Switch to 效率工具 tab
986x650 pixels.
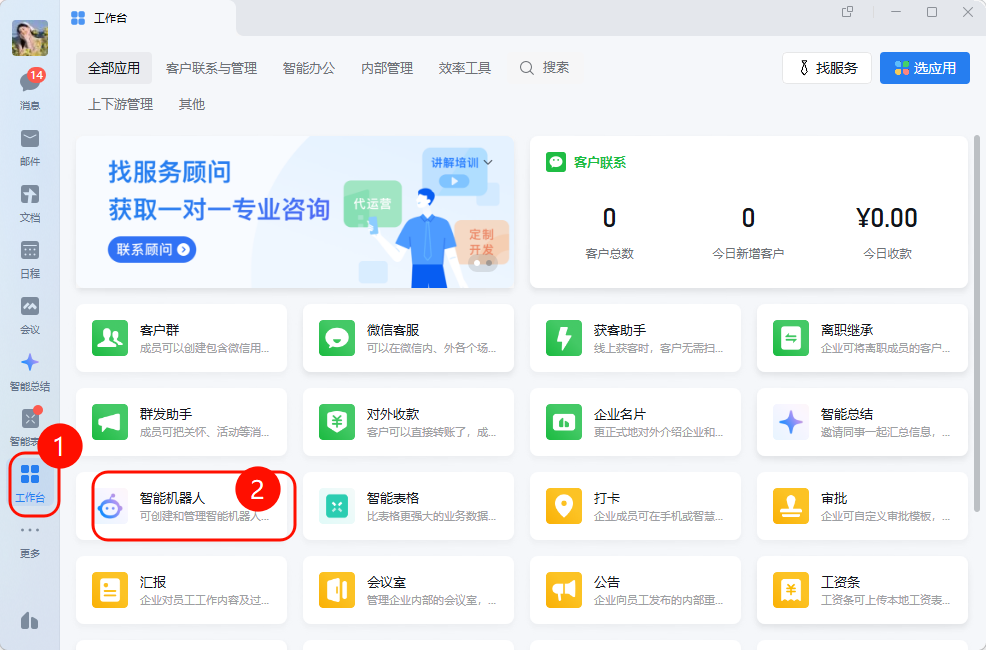pyautogui.click(x=465, y=68)
